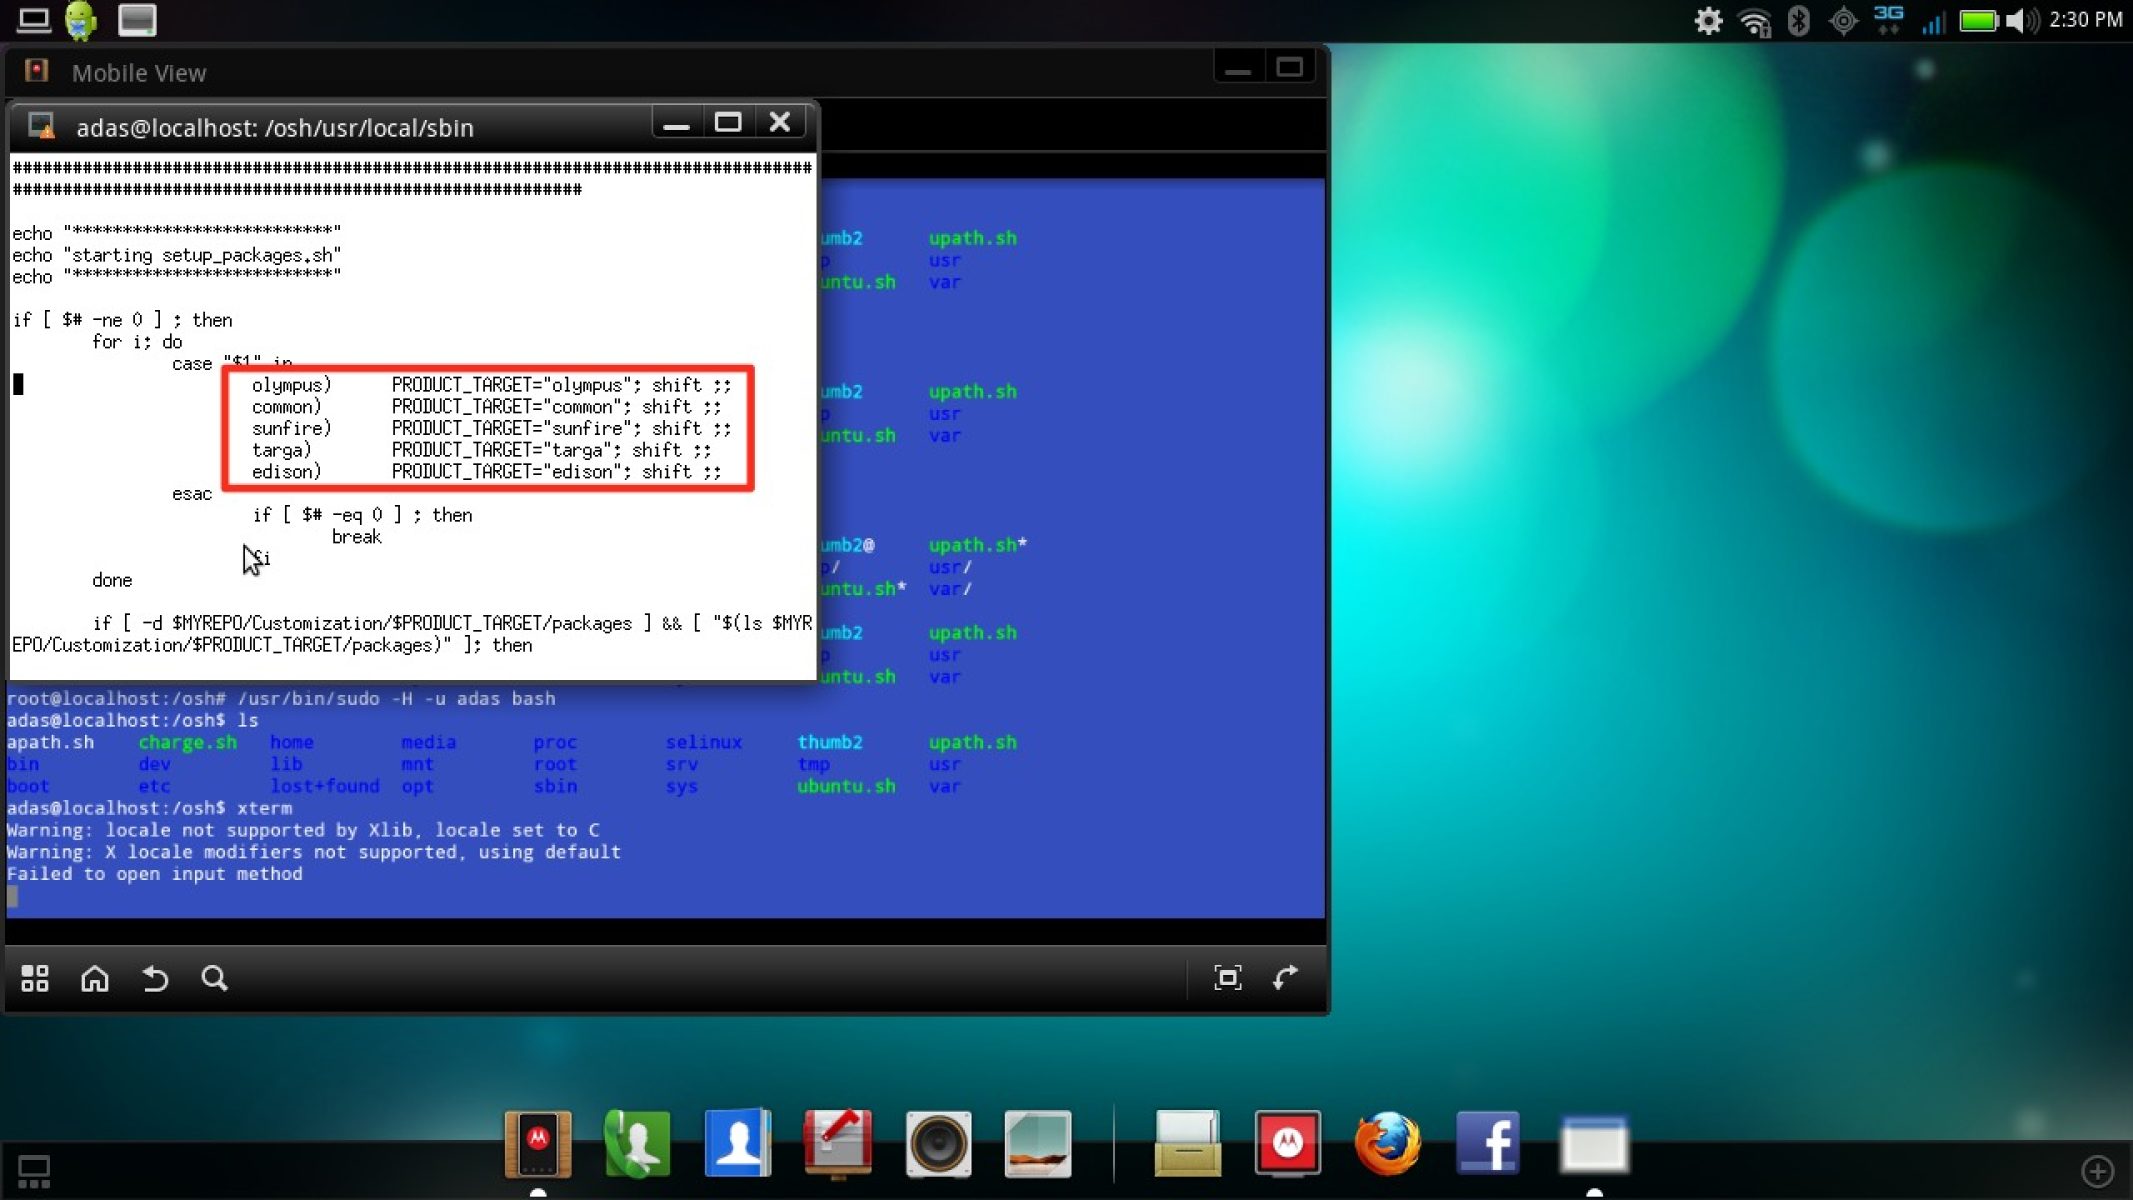The image size is (2133, 1200).
Task: Toggle Bluetooth icon in status bar
Action: point(1798,20)
